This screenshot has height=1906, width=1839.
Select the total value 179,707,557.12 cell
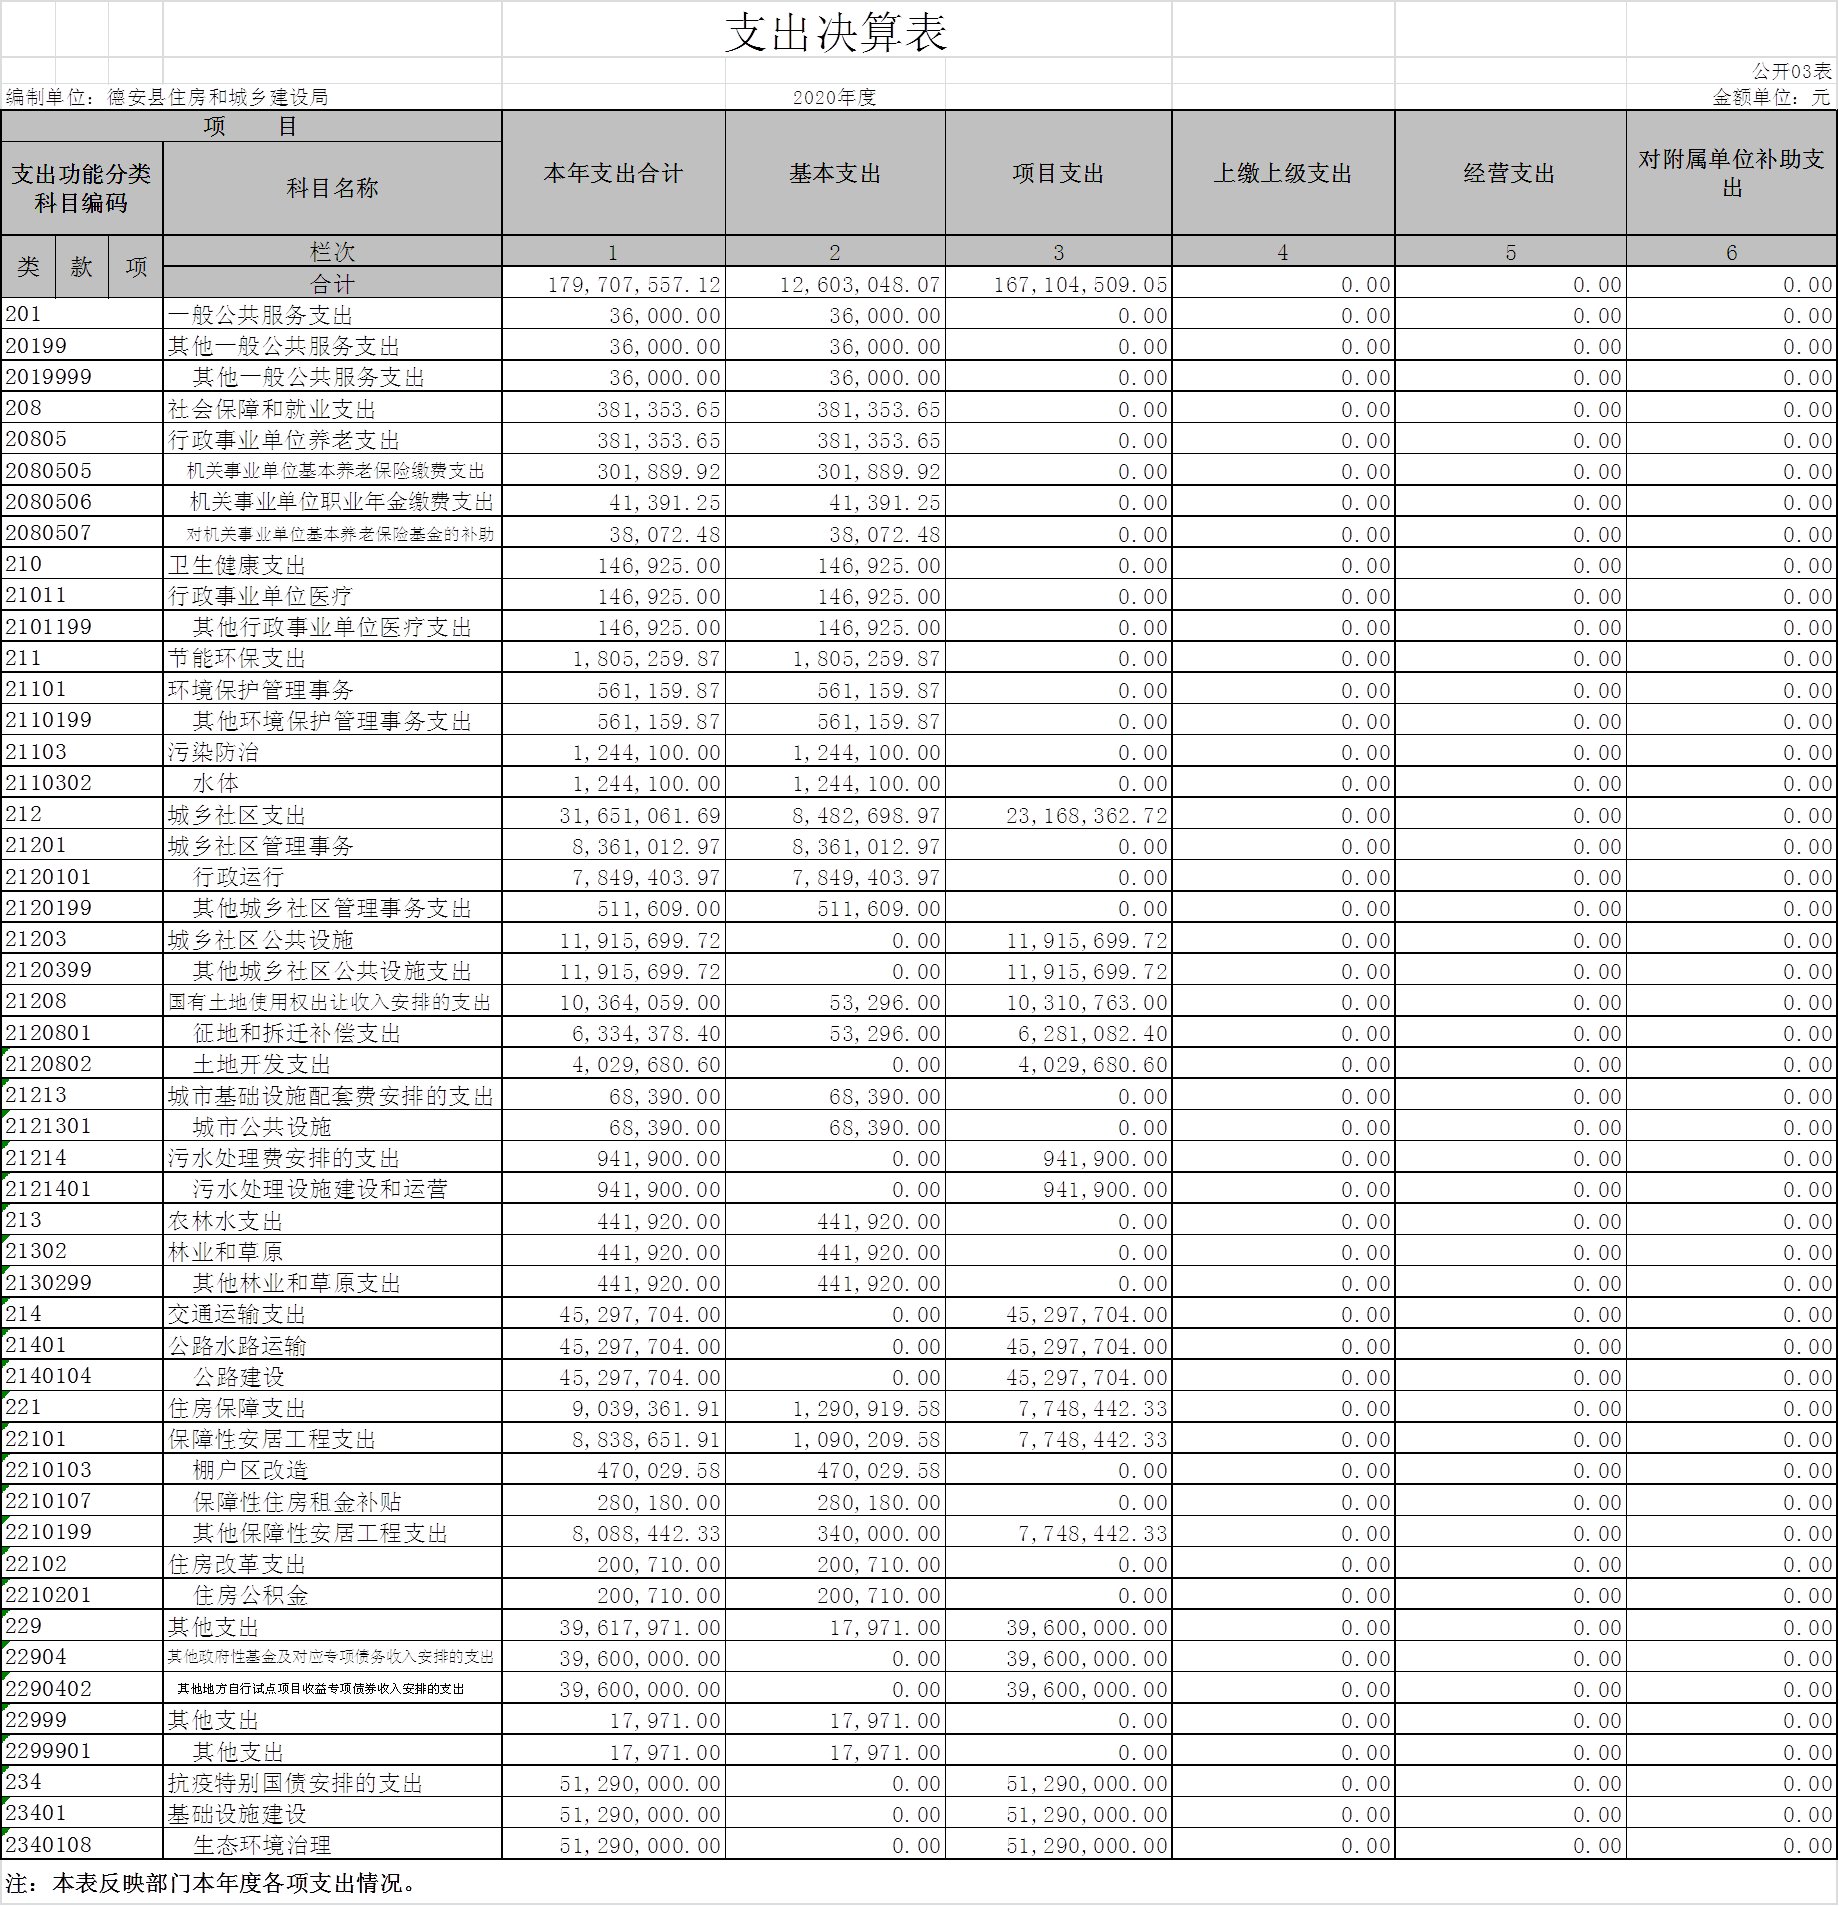634,285
